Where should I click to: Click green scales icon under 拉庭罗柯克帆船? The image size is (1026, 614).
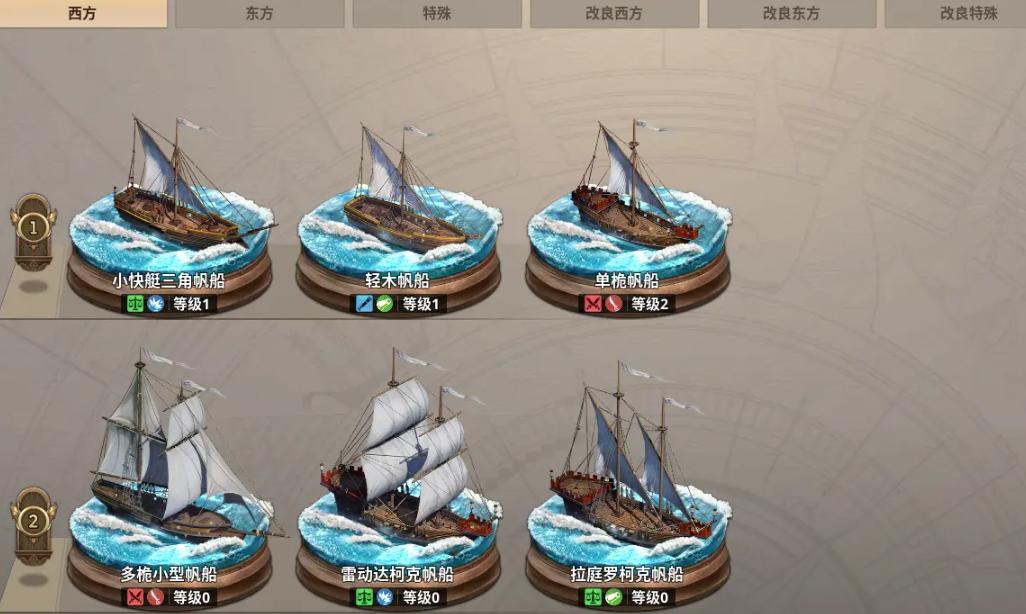[x=593, y=597]
